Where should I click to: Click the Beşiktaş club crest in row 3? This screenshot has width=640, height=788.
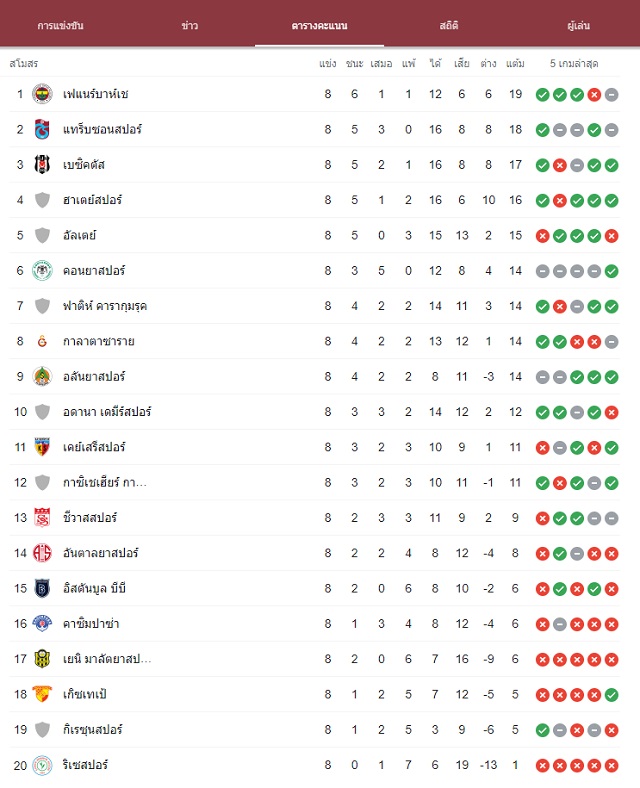coord(42,165)
